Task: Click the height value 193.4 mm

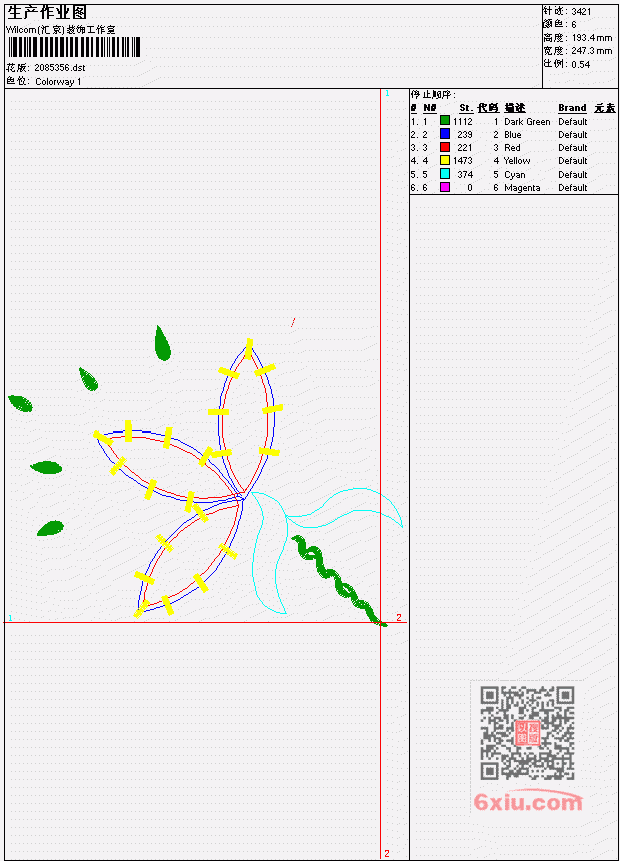Action: click(592, 38)
